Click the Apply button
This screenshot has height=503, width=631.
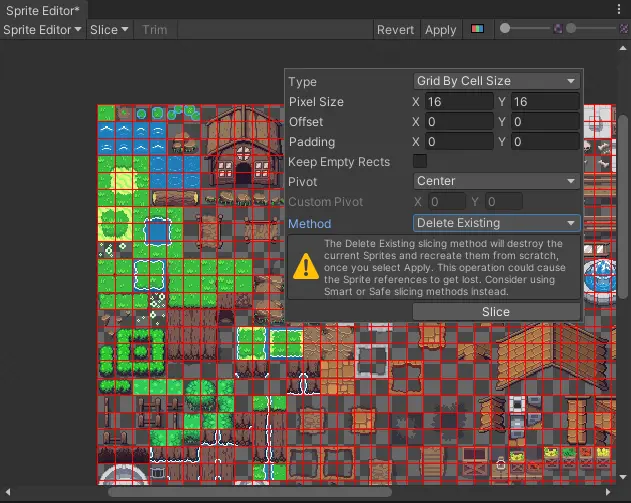(441, 30)
